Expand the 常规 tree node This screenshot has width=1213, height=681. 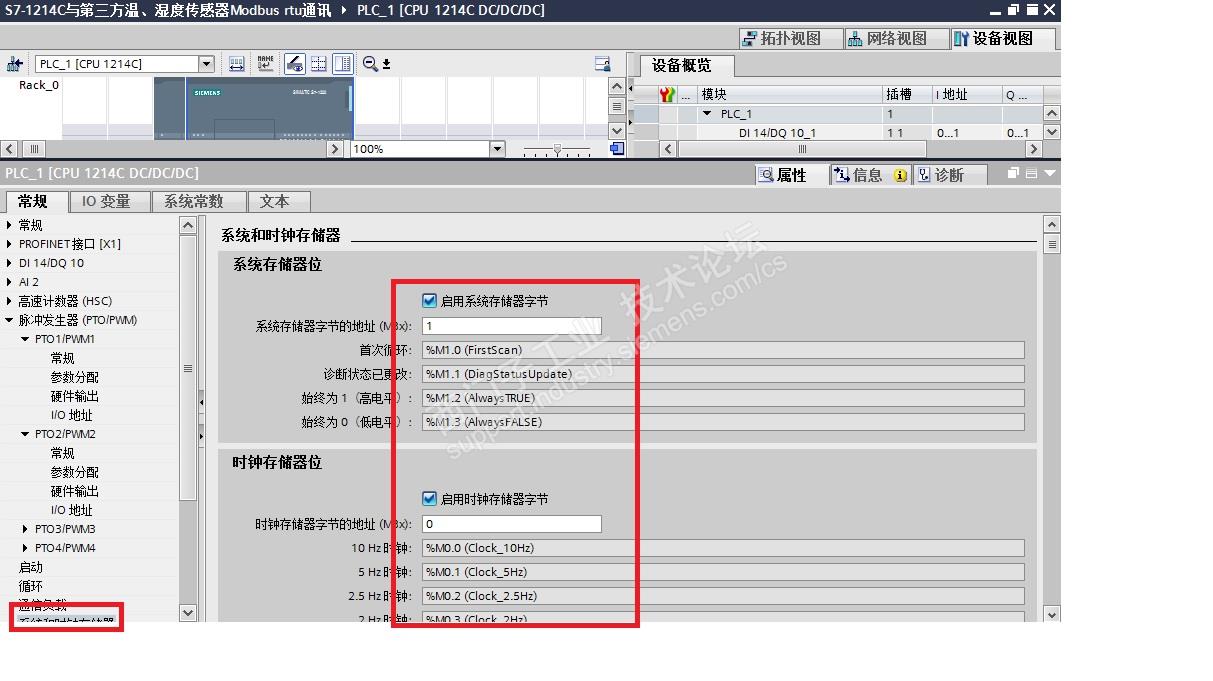(x=10, y=225)
